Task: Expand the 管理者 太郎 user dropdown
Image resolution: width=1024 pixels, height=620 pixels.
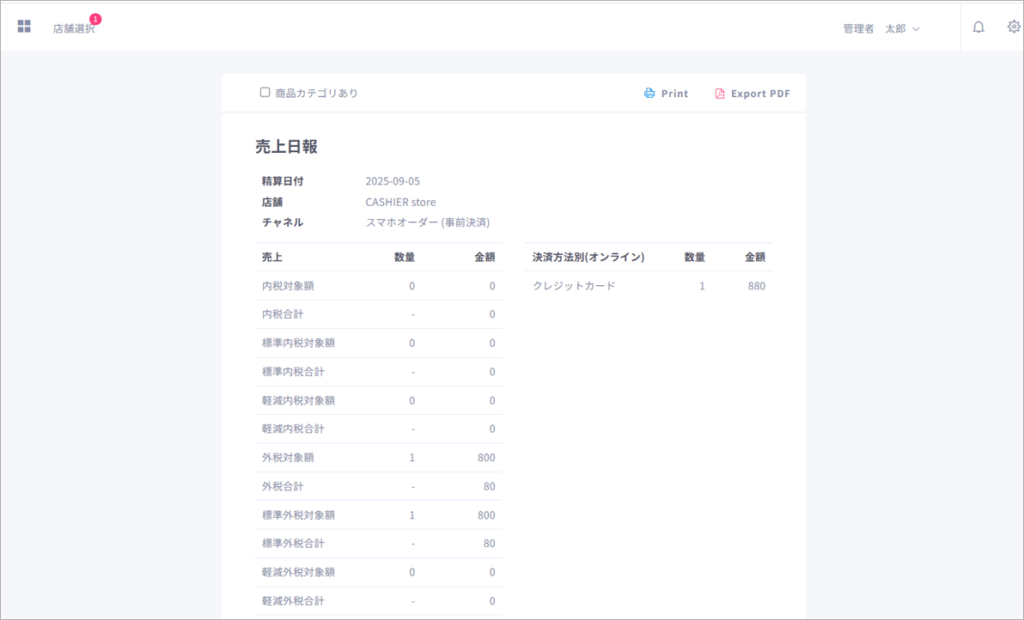Action: (x=881, y=29)
